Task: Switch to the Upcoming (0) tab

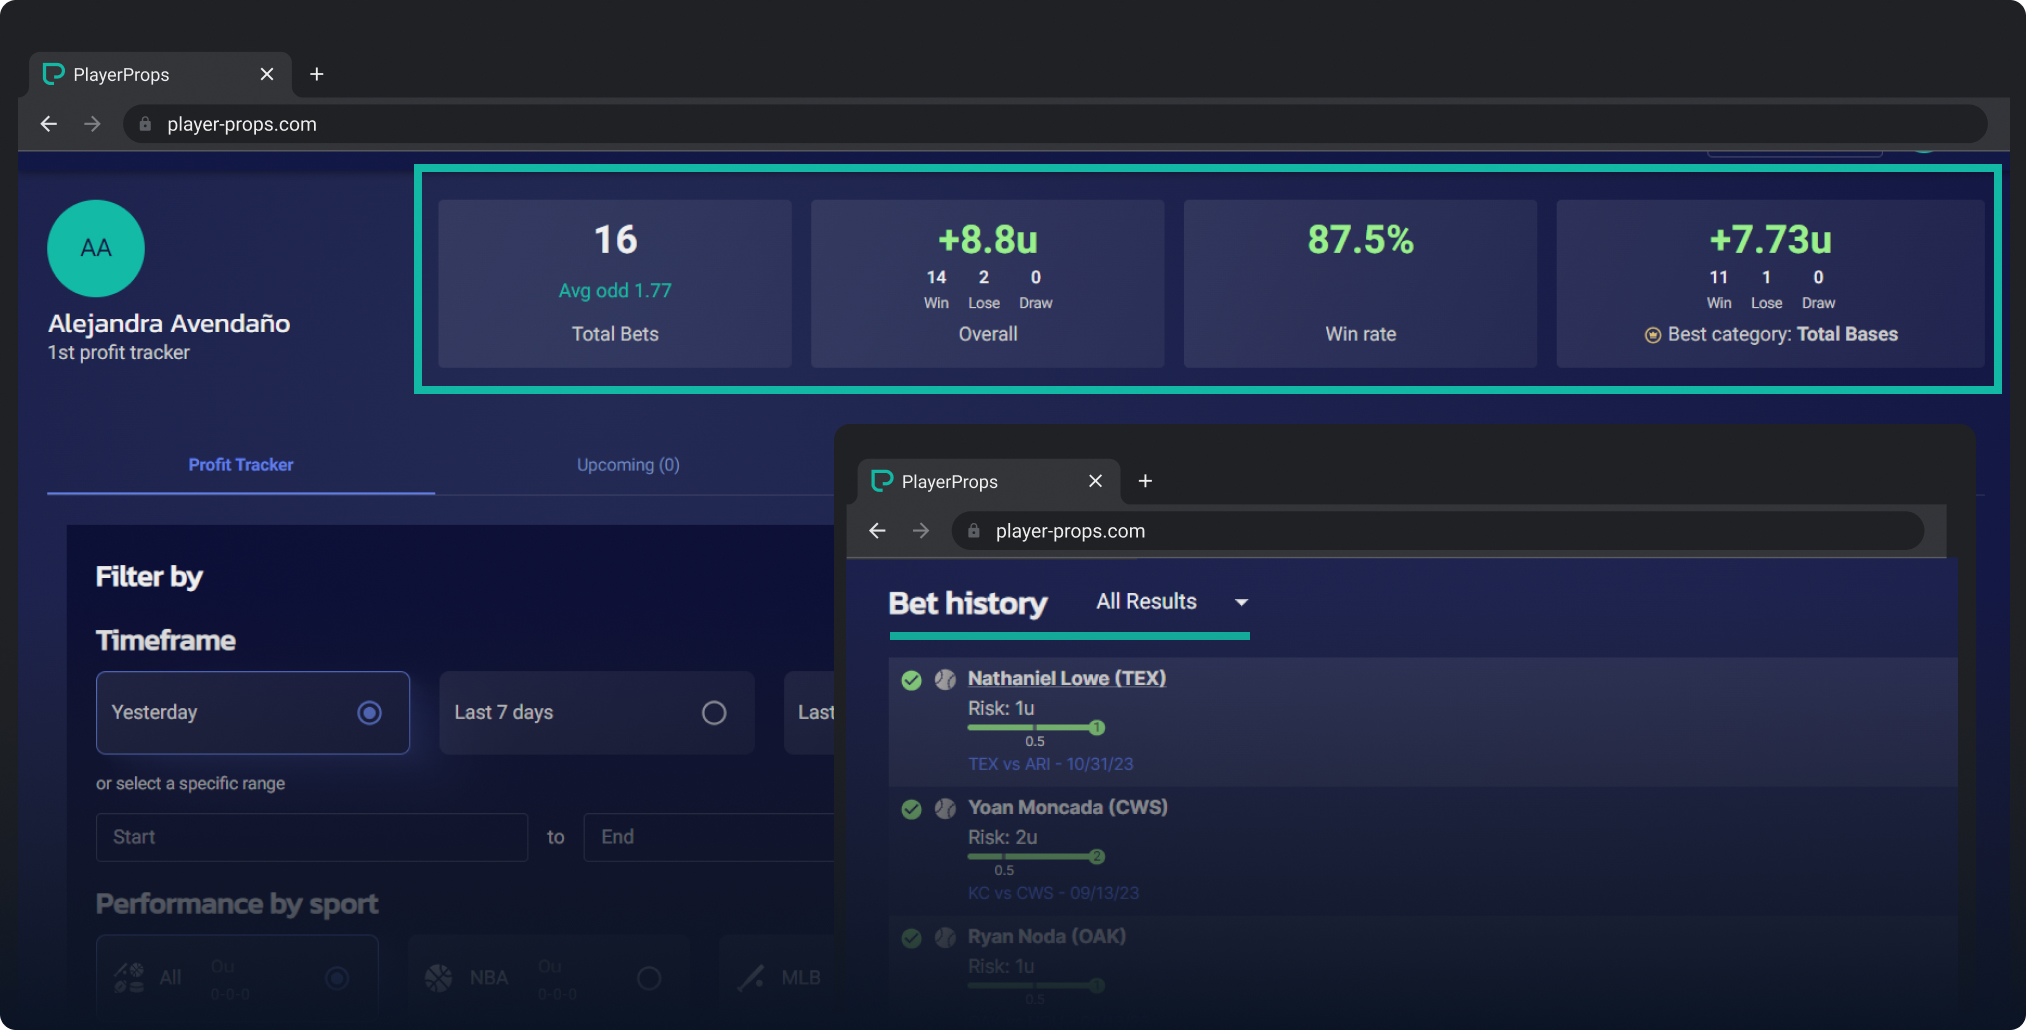Action: click(628, 465)
